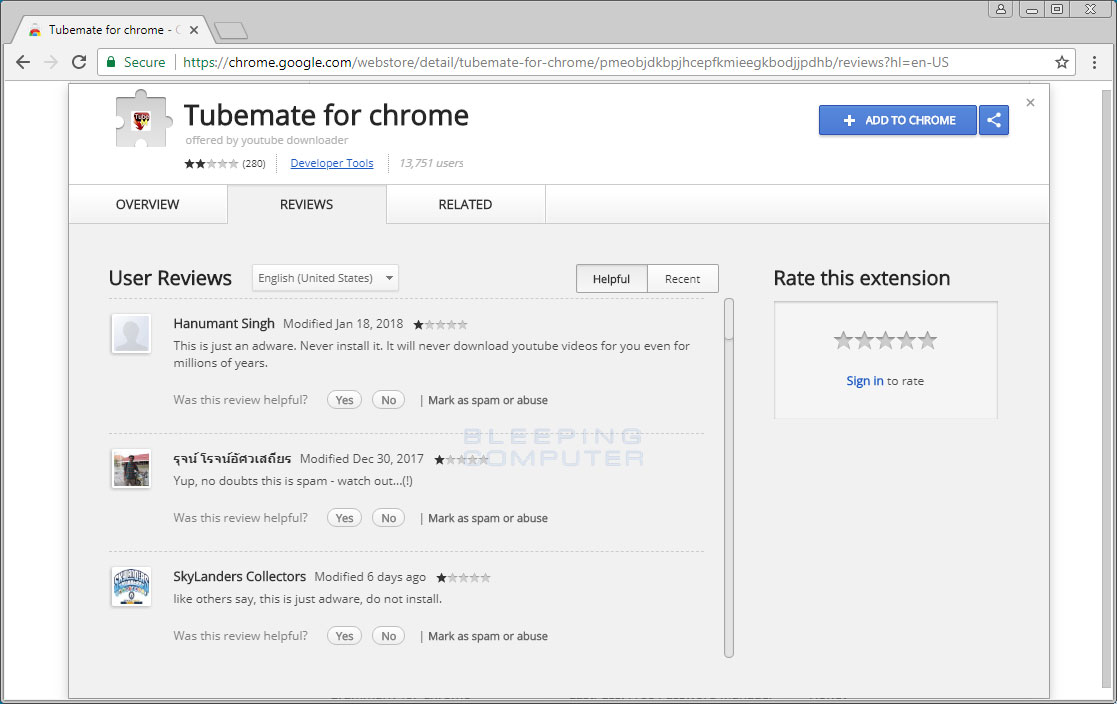
Task: Expand the English (United States) language dropdown
Action: pyautogui.click(x=325, y=278)
